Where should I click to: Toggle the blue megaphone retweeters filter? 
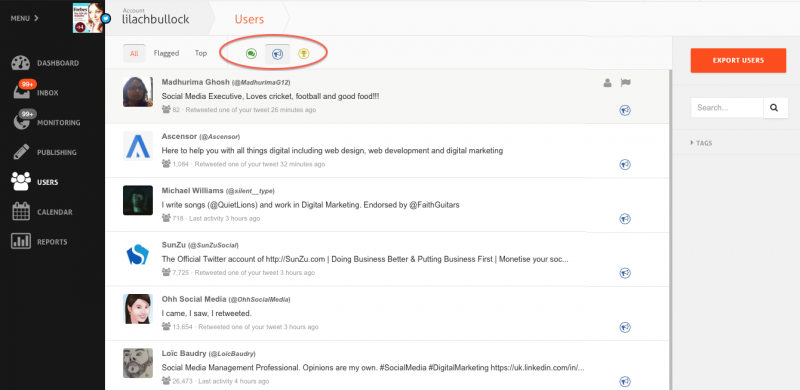tap(278, 54)
